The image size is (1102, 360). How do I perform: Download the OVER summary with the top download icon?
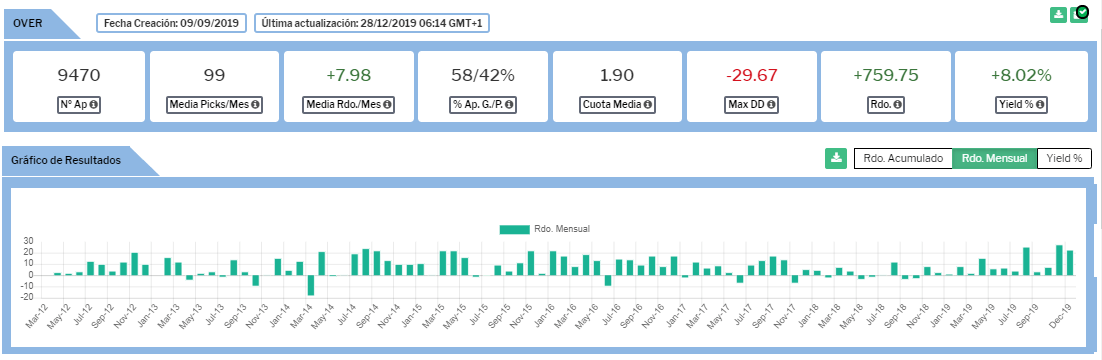pos(1058,15)
